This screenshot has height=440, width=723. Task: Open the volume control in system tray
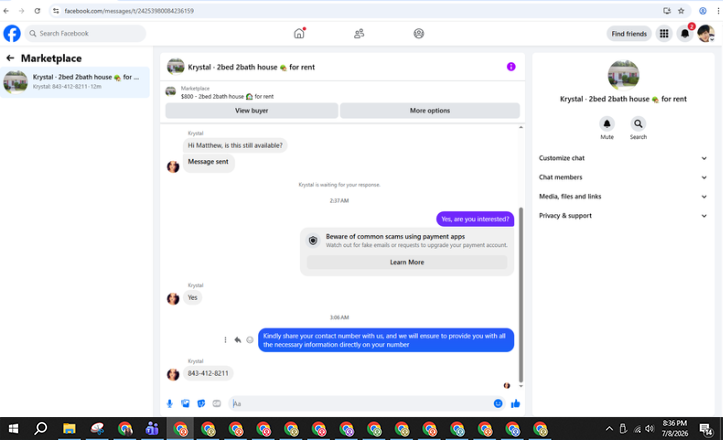pyautogui.click(x=650, y=429)
